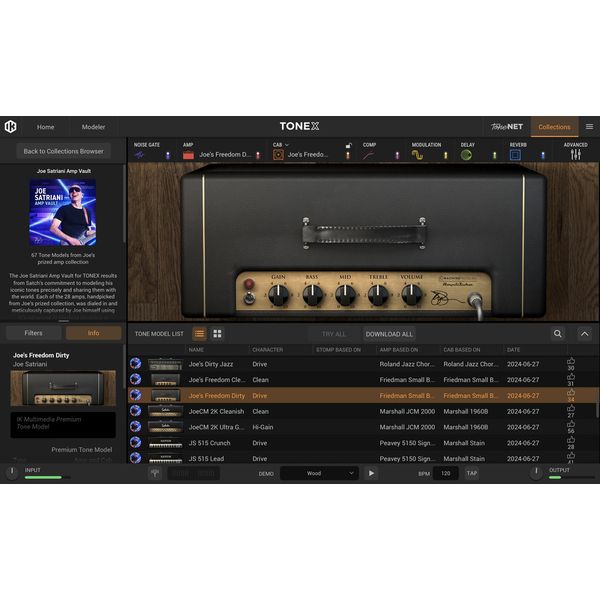Viewport: 600px width, 600px height.
Task: Open the Modeler tab
Action: coord(93,127)
